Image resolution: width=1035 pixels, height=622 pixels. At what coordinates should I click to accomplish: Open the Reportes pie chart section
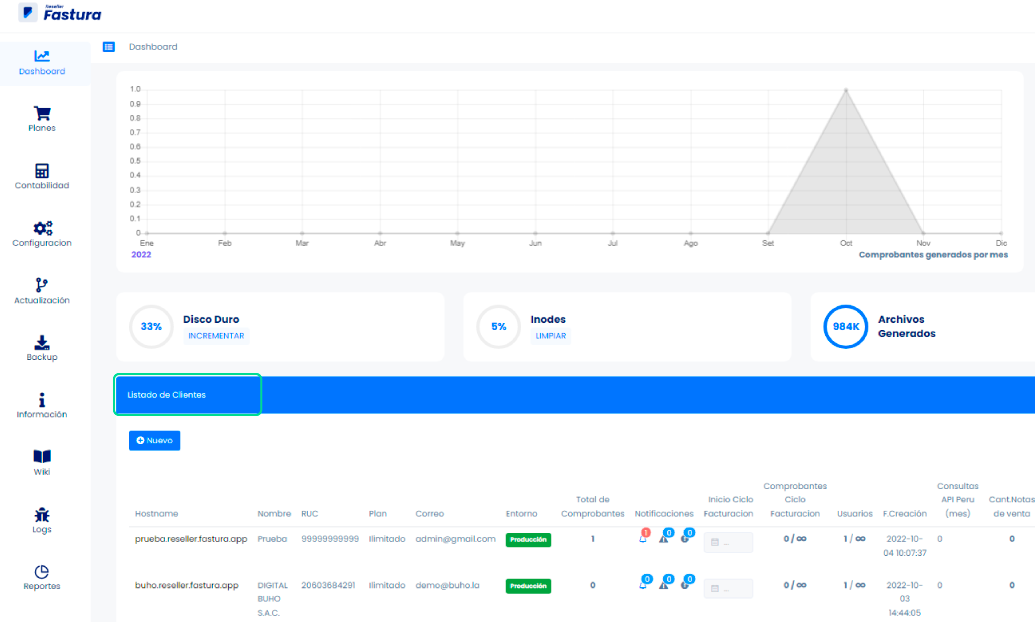(42, 577)
